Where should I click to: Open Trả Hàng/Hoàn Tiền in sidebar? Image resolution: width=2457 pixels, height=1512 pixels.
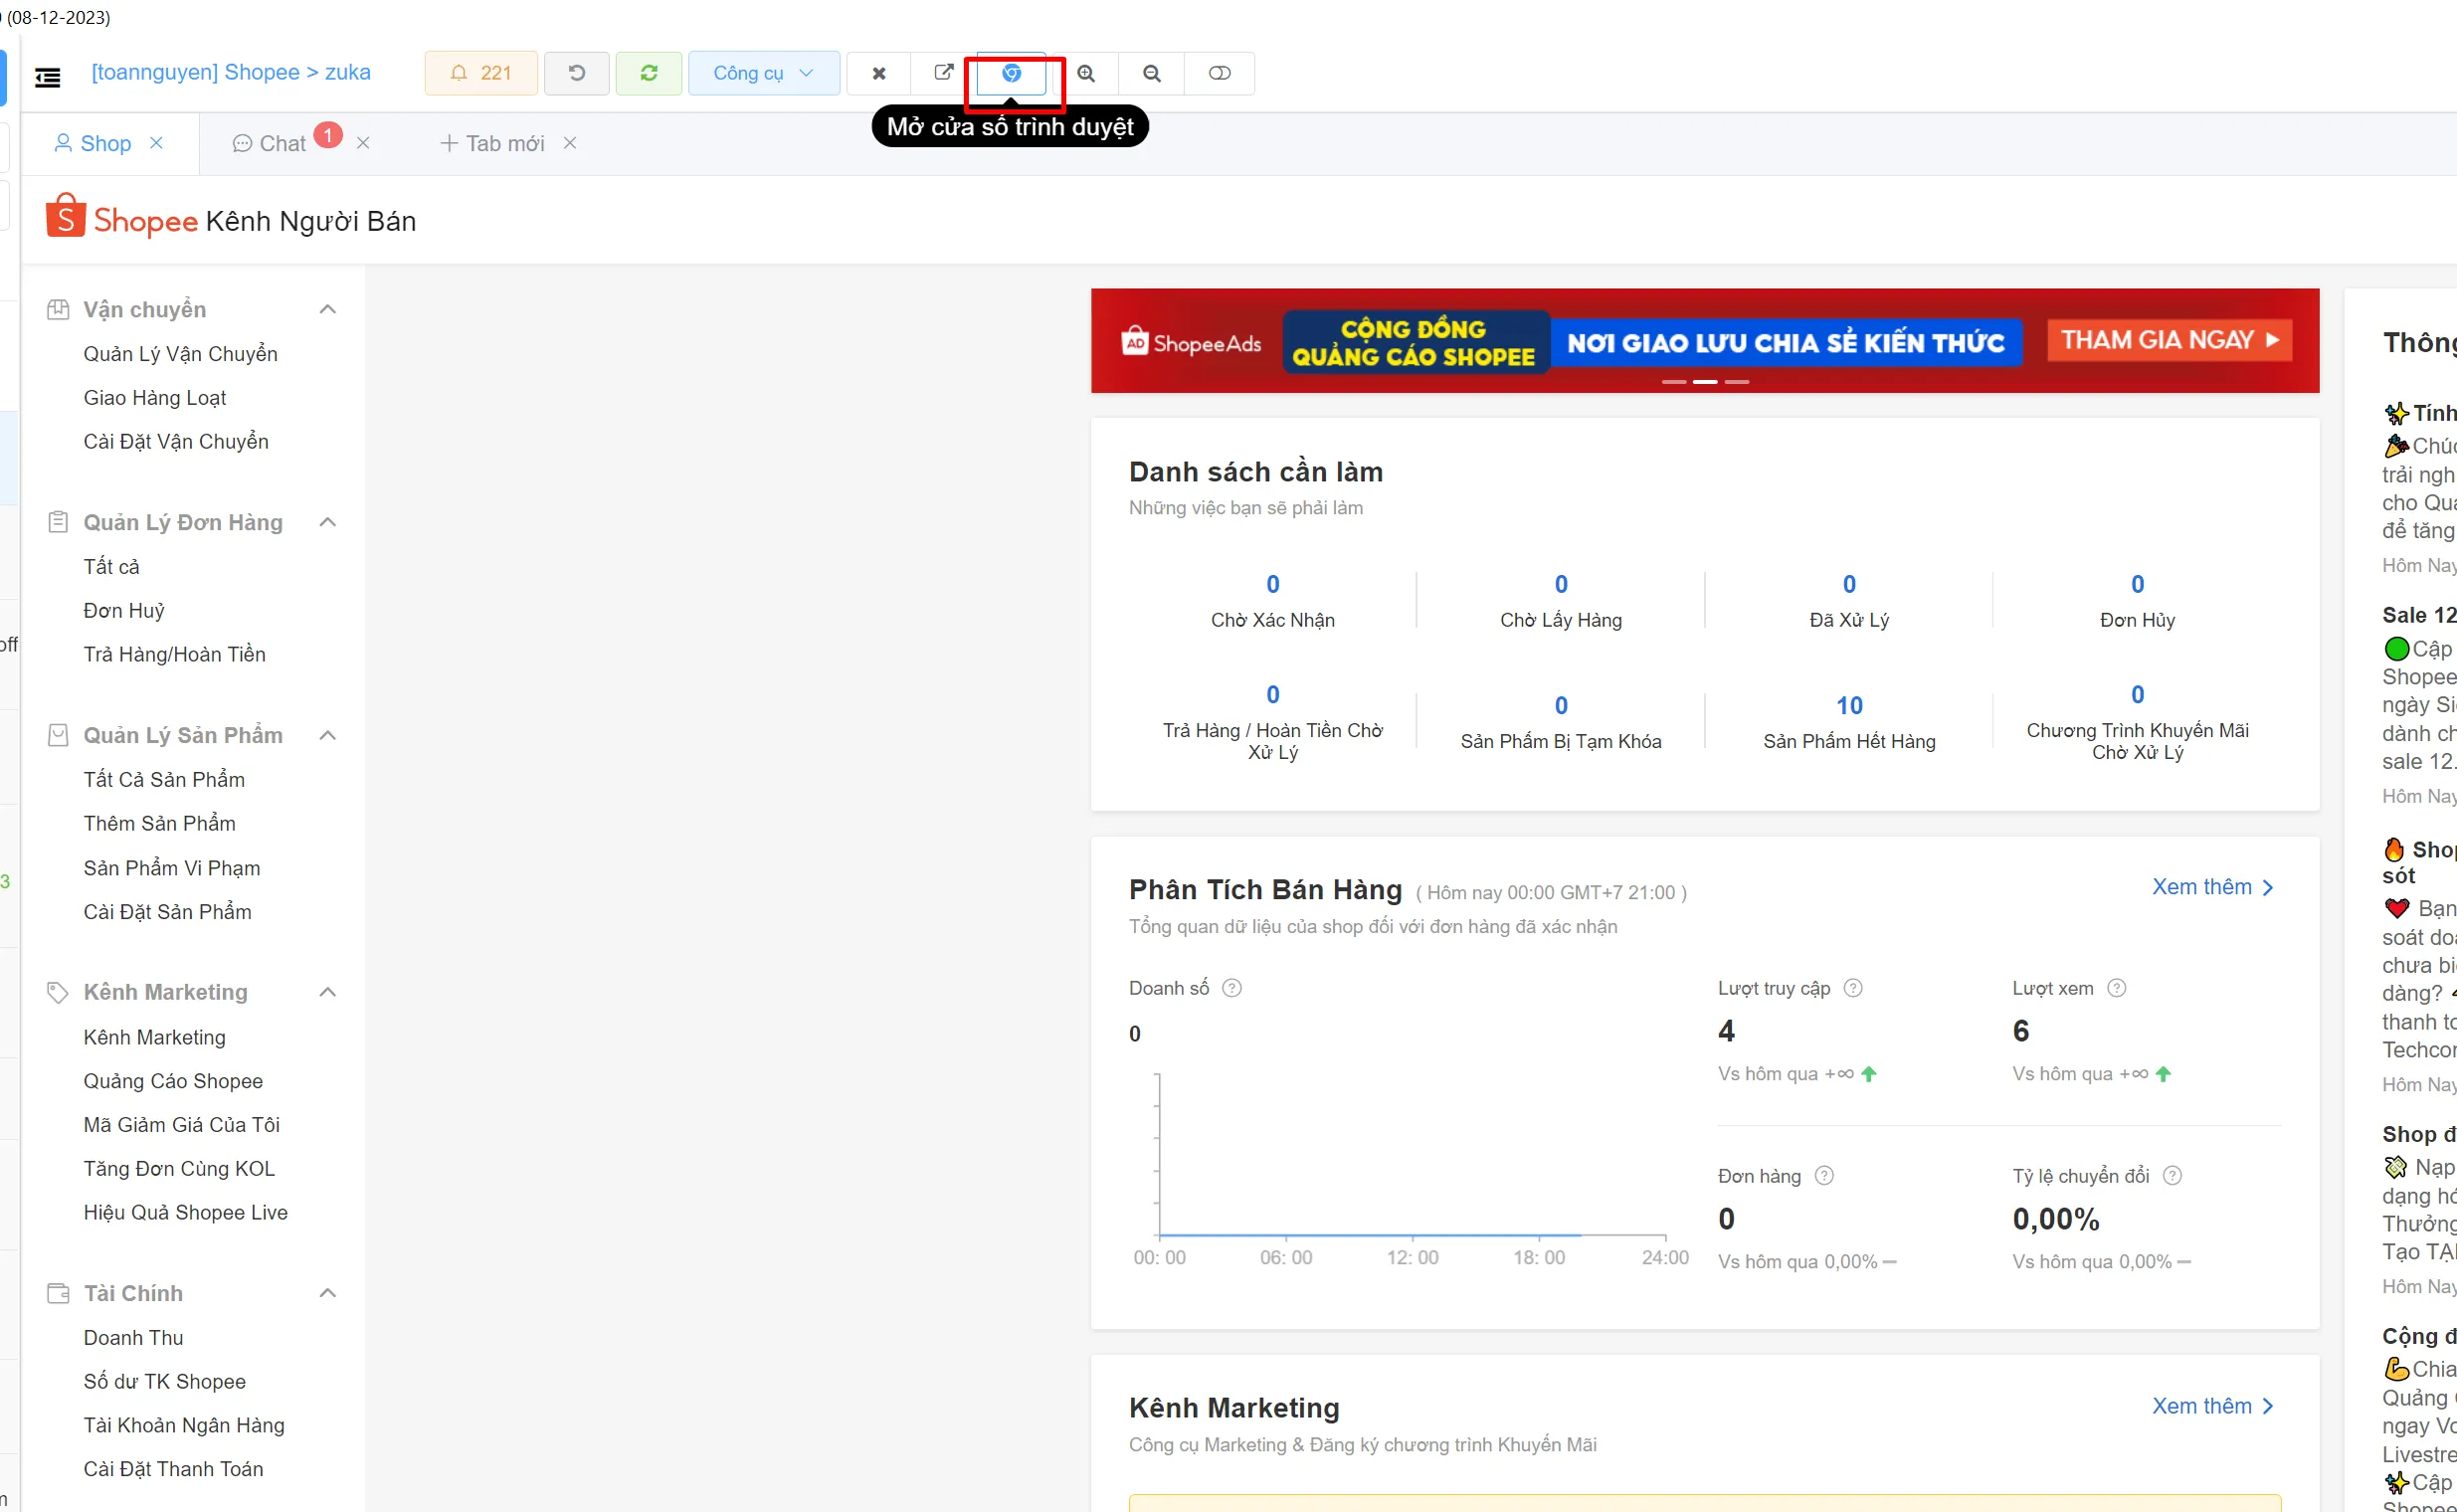pos(175,654)
